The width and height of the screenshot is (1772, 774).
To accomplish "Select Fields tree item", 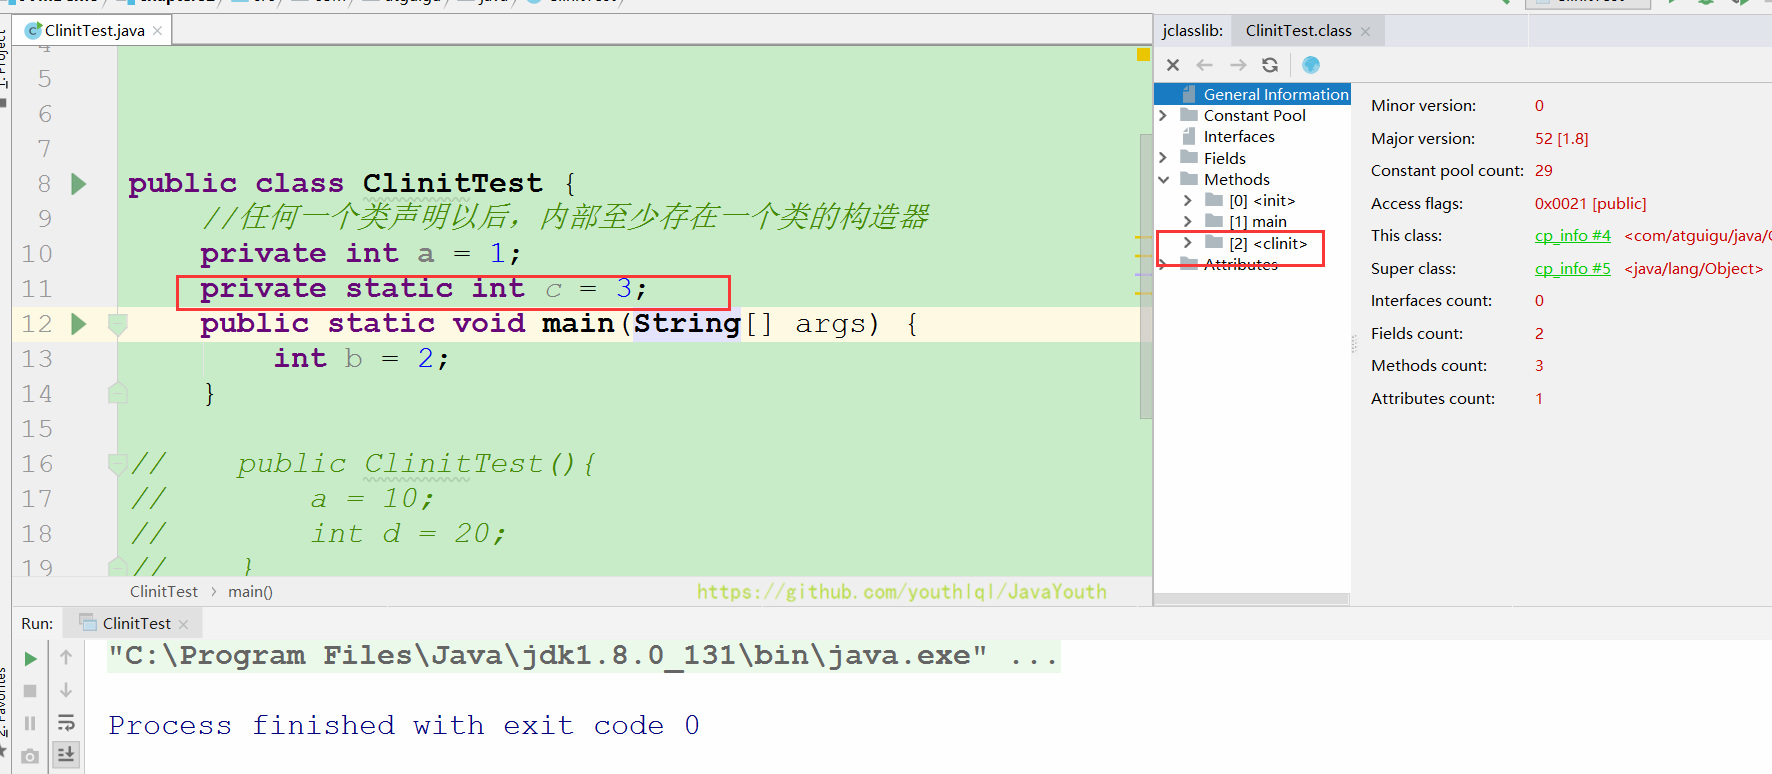I will 1224,158.
